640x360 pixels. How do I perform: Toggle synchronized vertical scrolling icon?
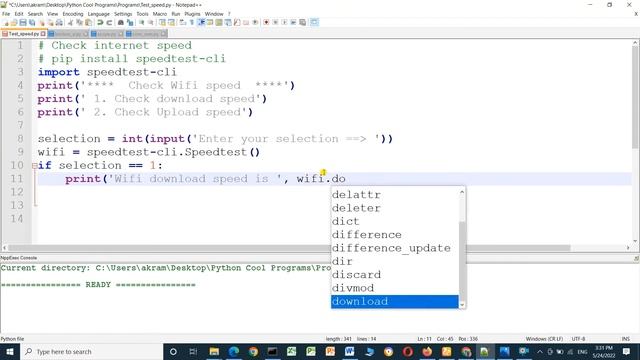coord(162,22)
